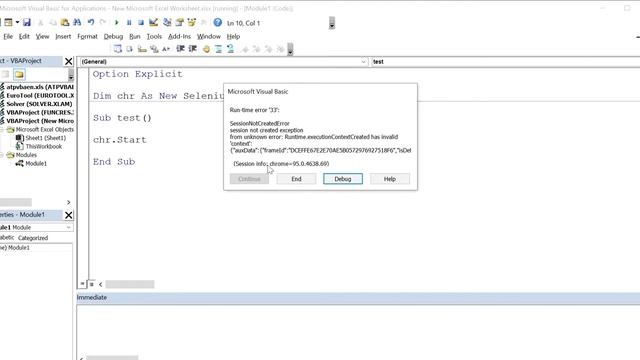Click the List Constants icon
The height and width of the screenshot is (360, 640).
pos(129,49)
